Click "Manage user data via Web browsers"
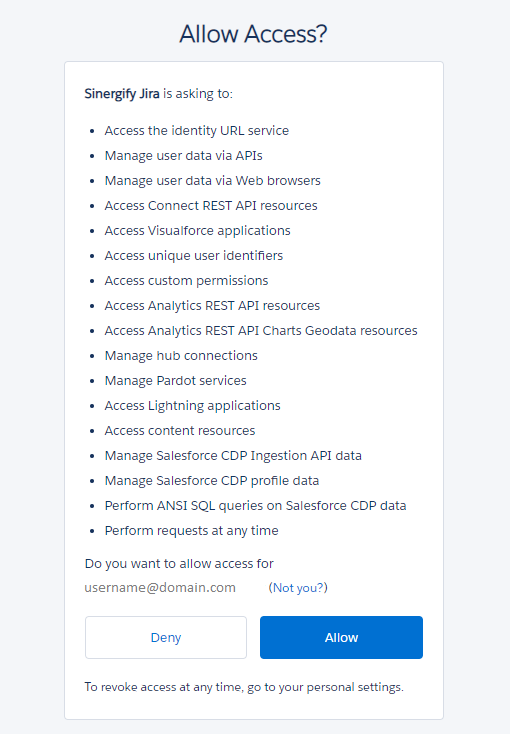Viewport: 510px width, 734px height. pyautogui.click(x=213, y=181)
